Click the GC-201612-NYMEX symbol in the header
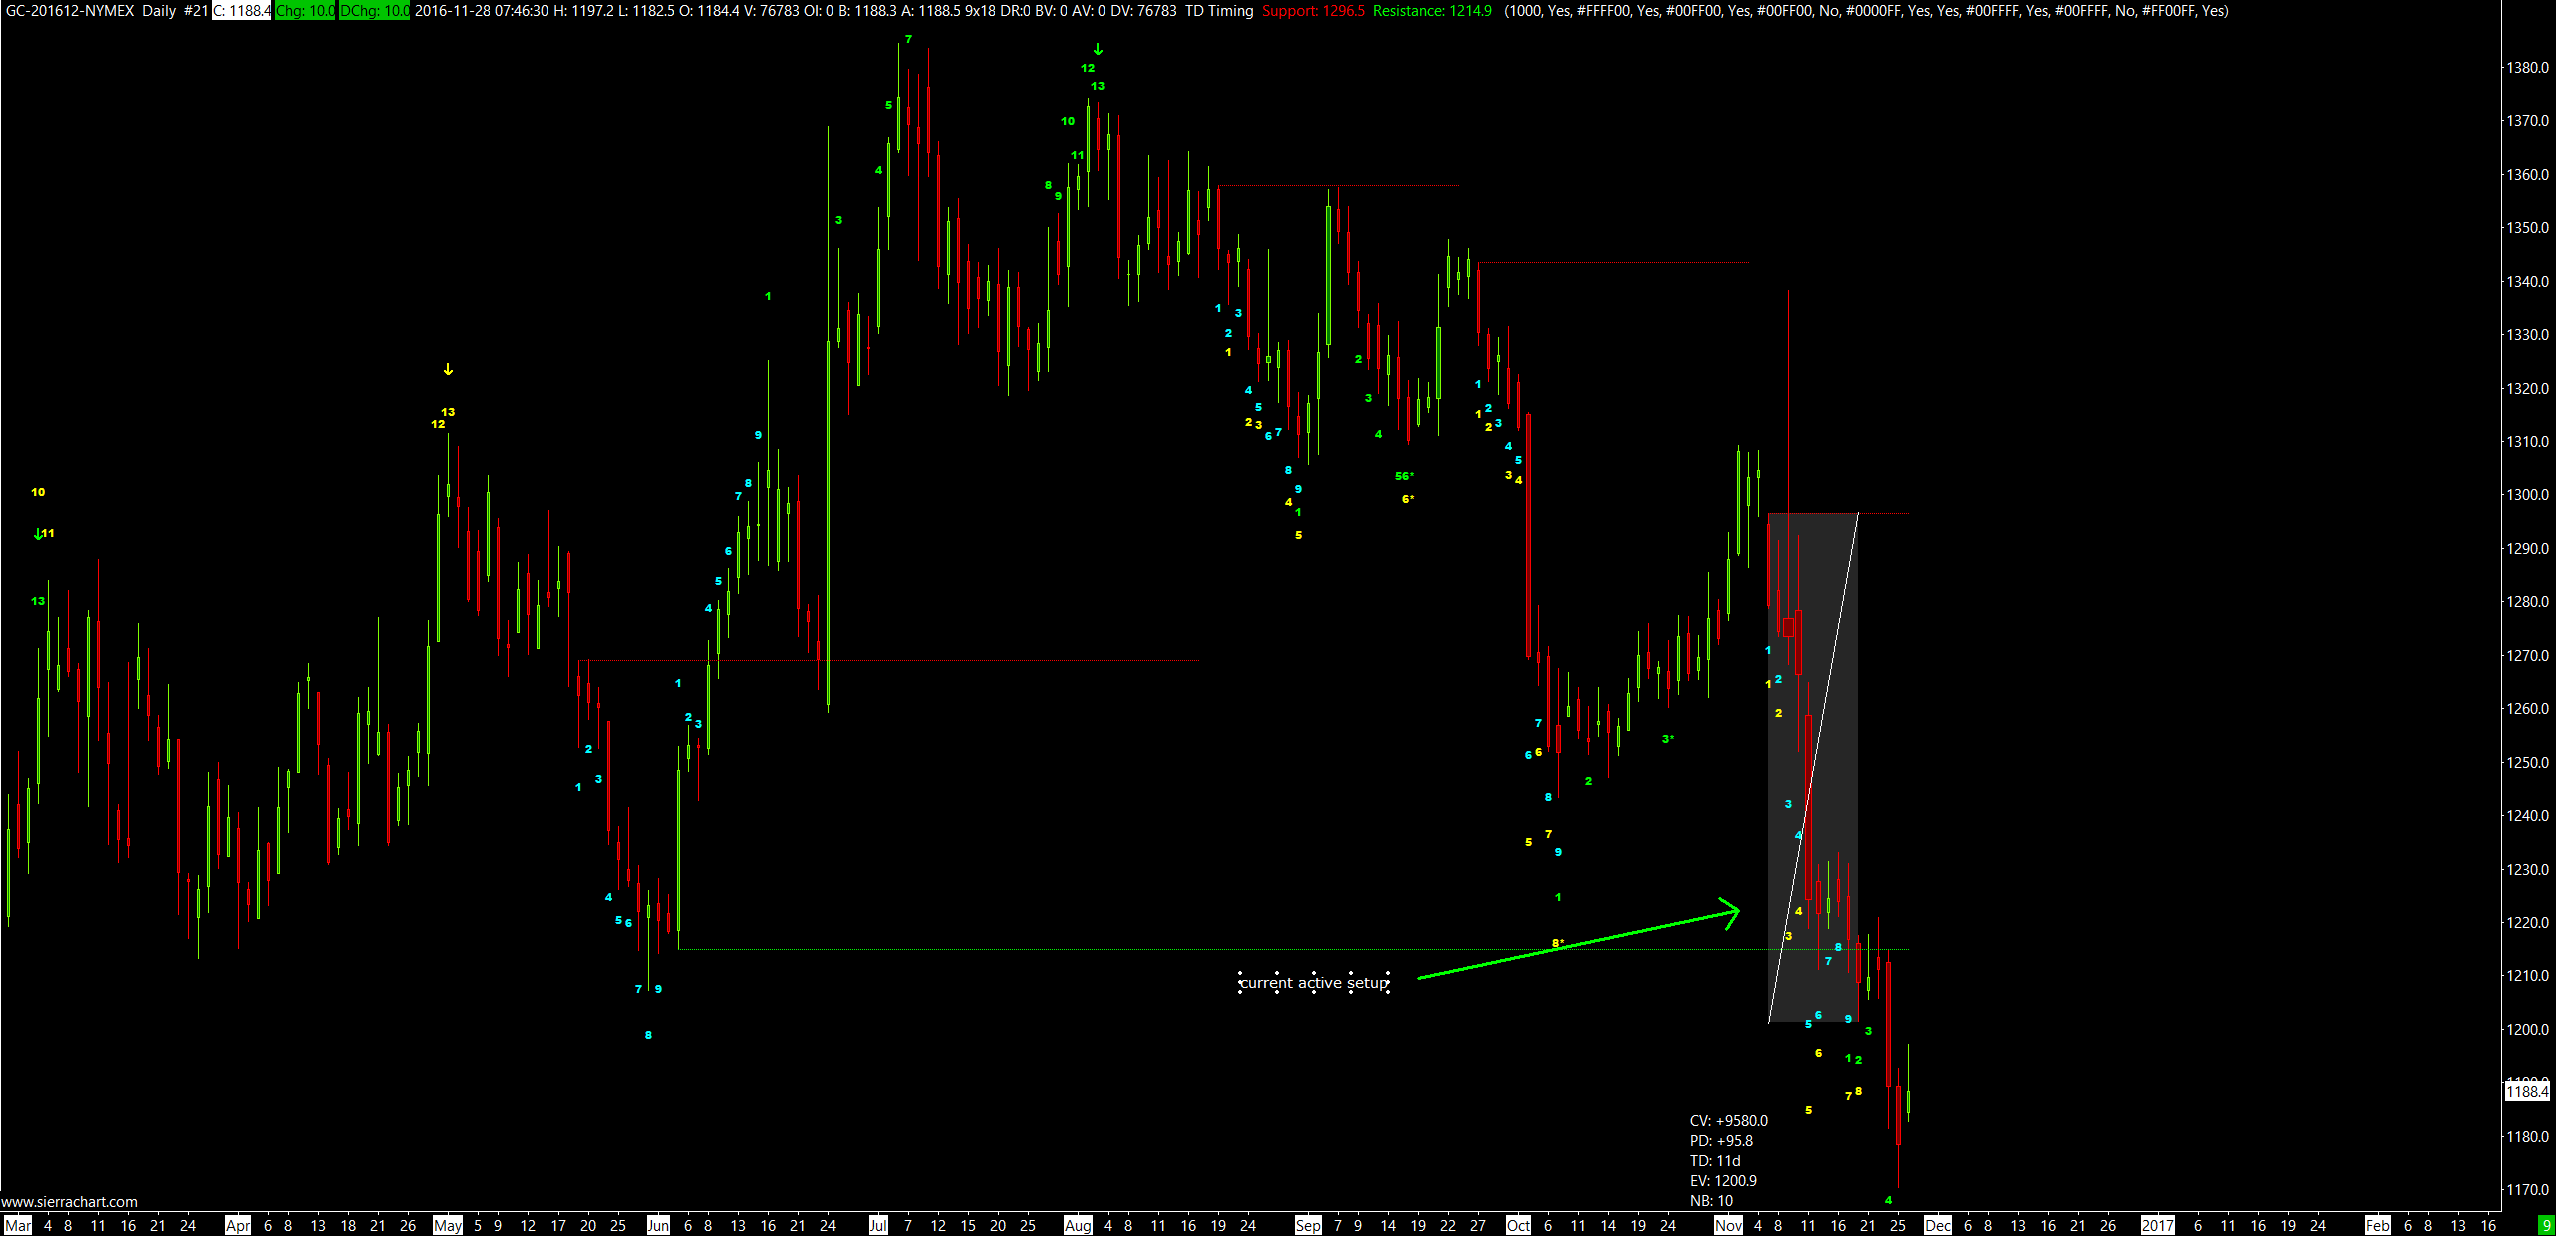2556x1236 pixels. point(70,11)
